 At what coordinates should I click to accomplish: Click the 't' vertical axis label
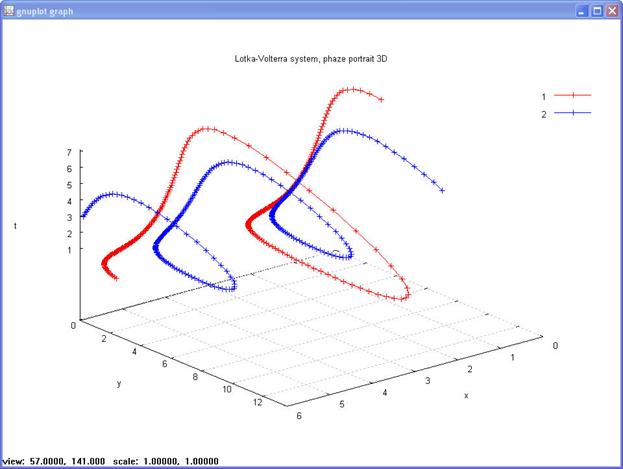pyautogui.click(x=15, y=226)
